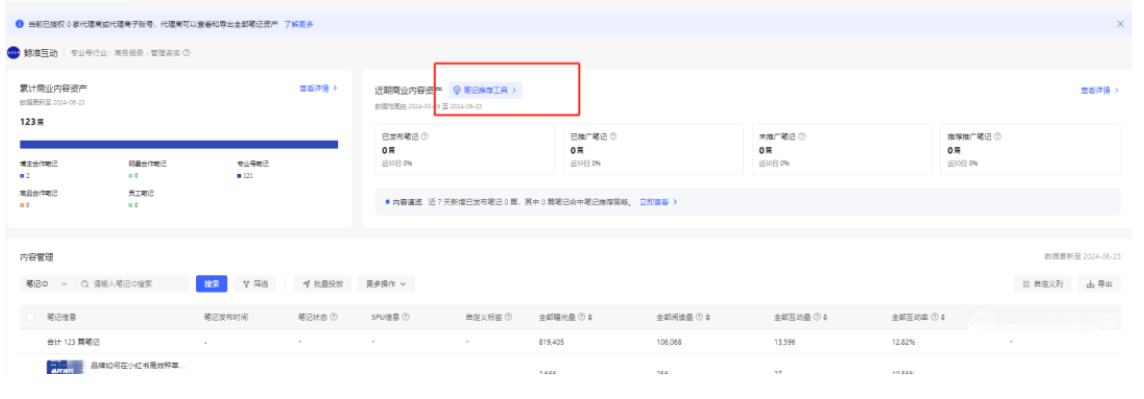Click help icon beside 推荐推广笔记
1144x399 pixels.
997,136
